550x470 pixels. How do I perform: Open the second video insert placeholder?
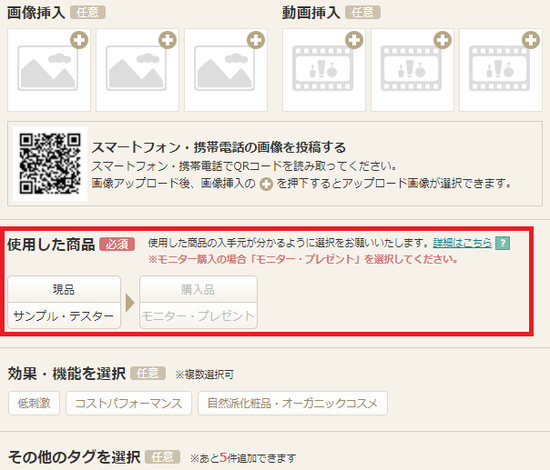tap(412, 70)
